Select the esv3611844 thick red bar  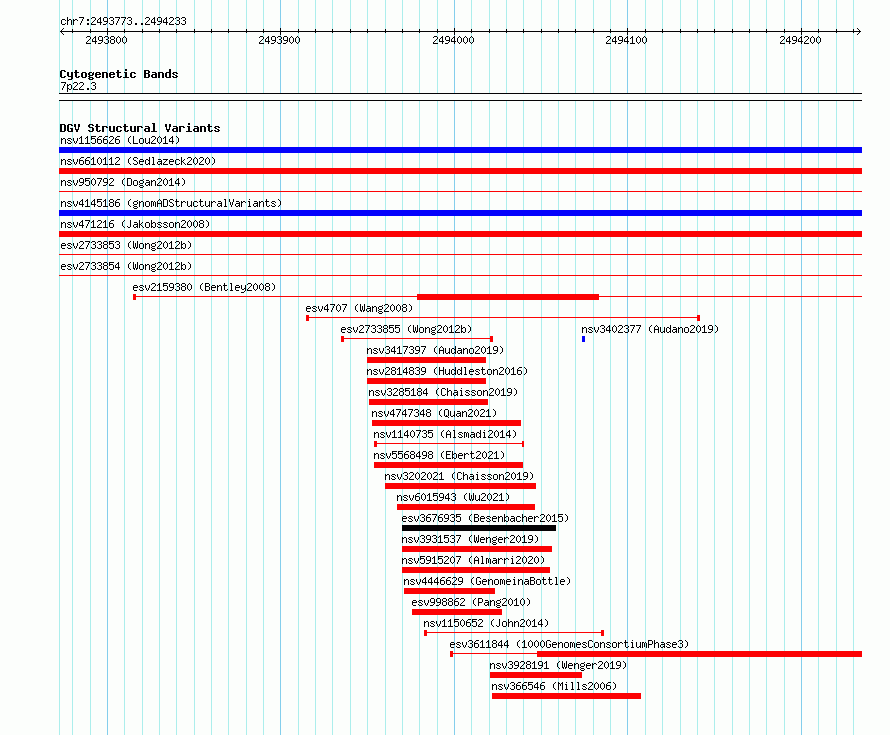pos(699,654)
